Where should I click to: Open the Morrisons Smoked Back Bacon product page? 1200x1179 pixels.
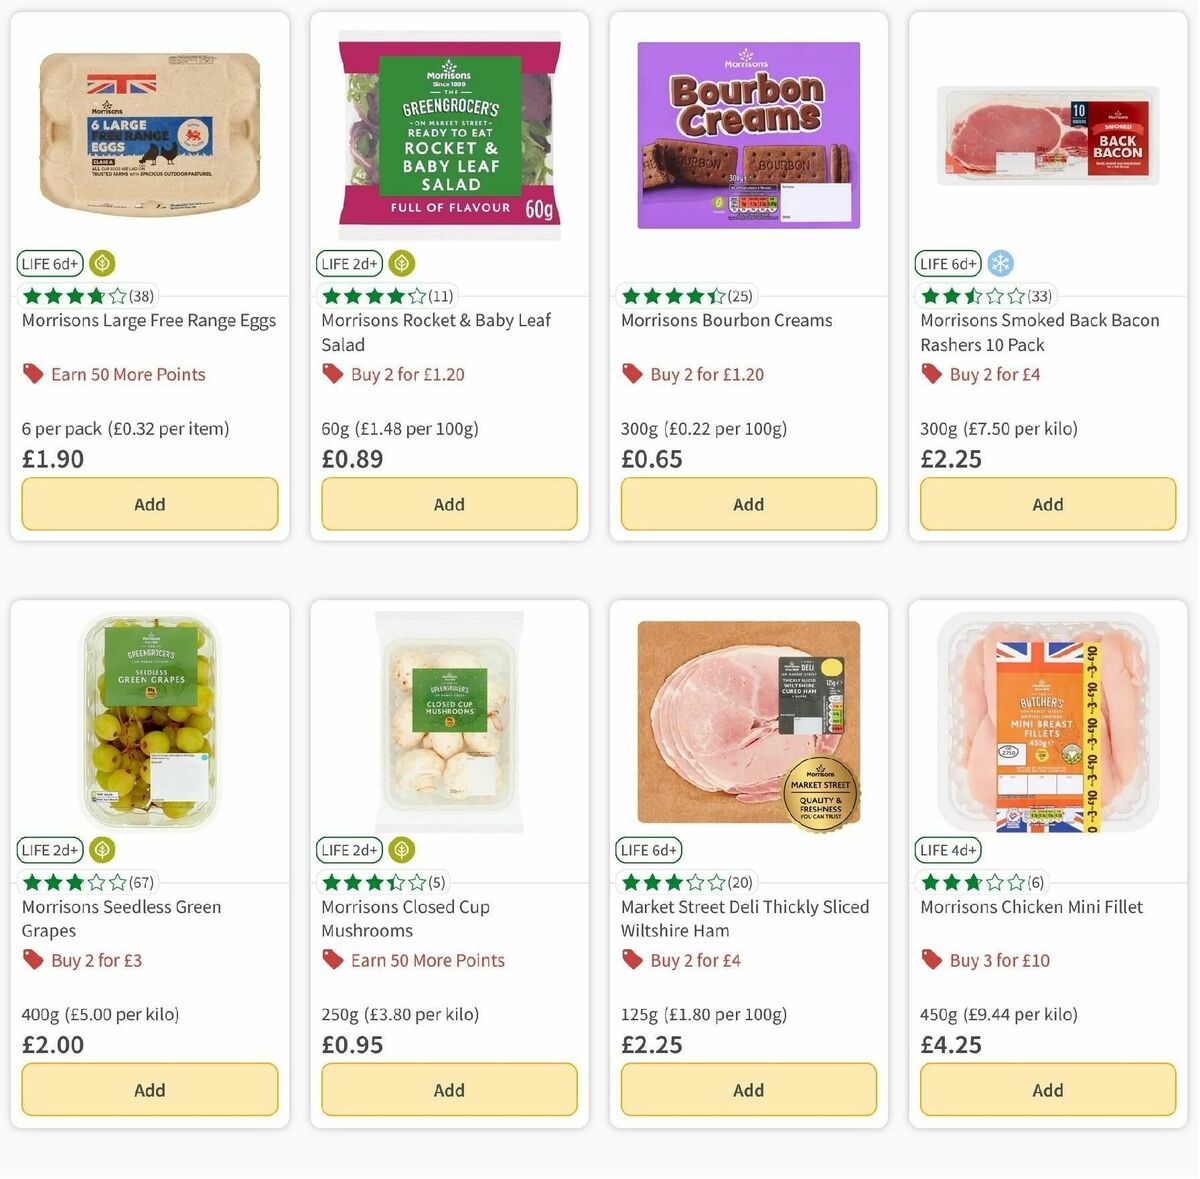1039,332
